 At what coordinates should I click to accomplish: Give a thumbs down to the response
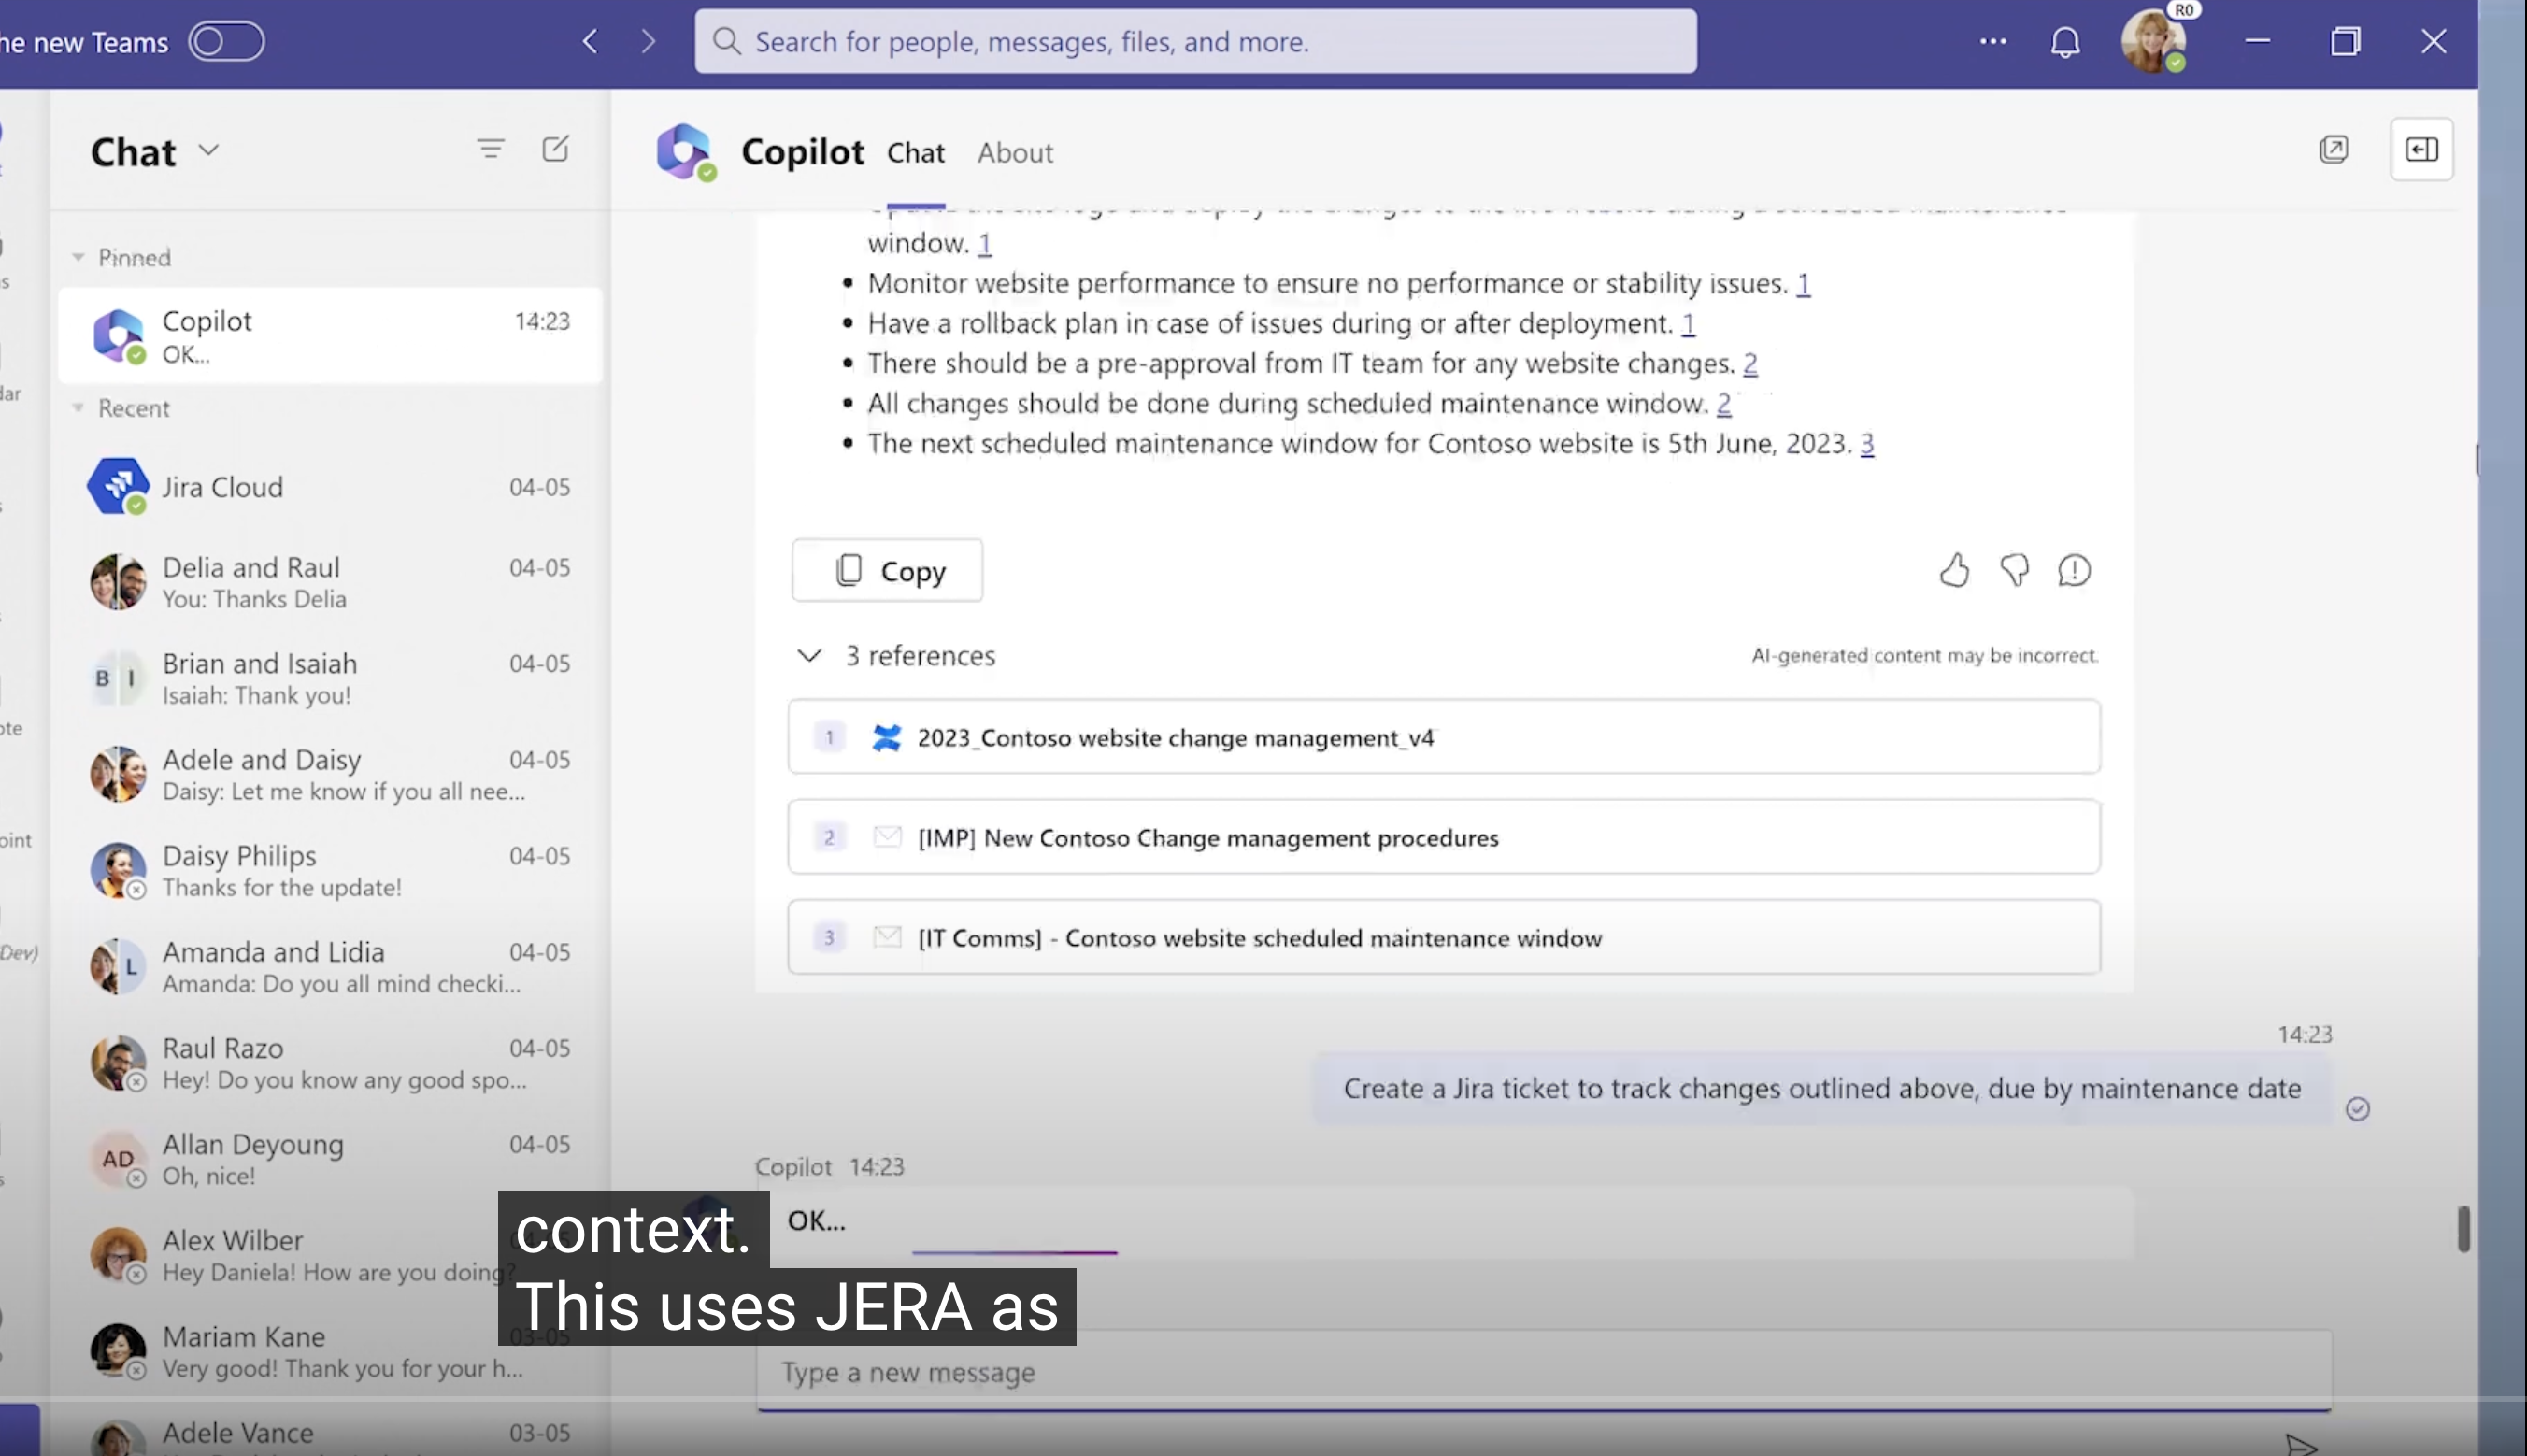click(2014, 570)
